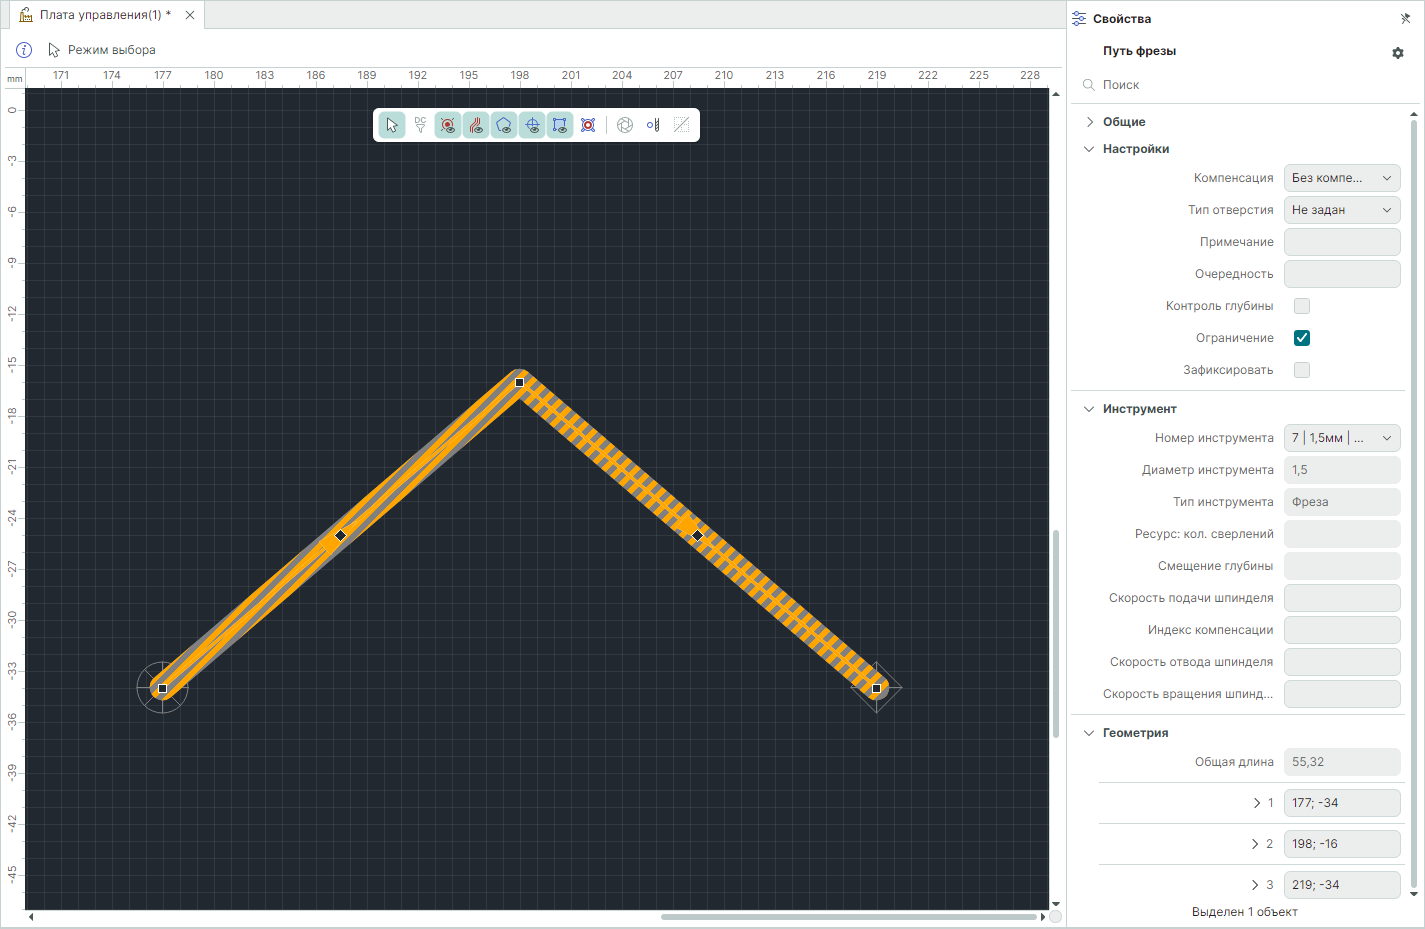Check the Зафиксировать checkbox
Viewport: 1425px width, 929px height.
click(x=1302, y=370)
